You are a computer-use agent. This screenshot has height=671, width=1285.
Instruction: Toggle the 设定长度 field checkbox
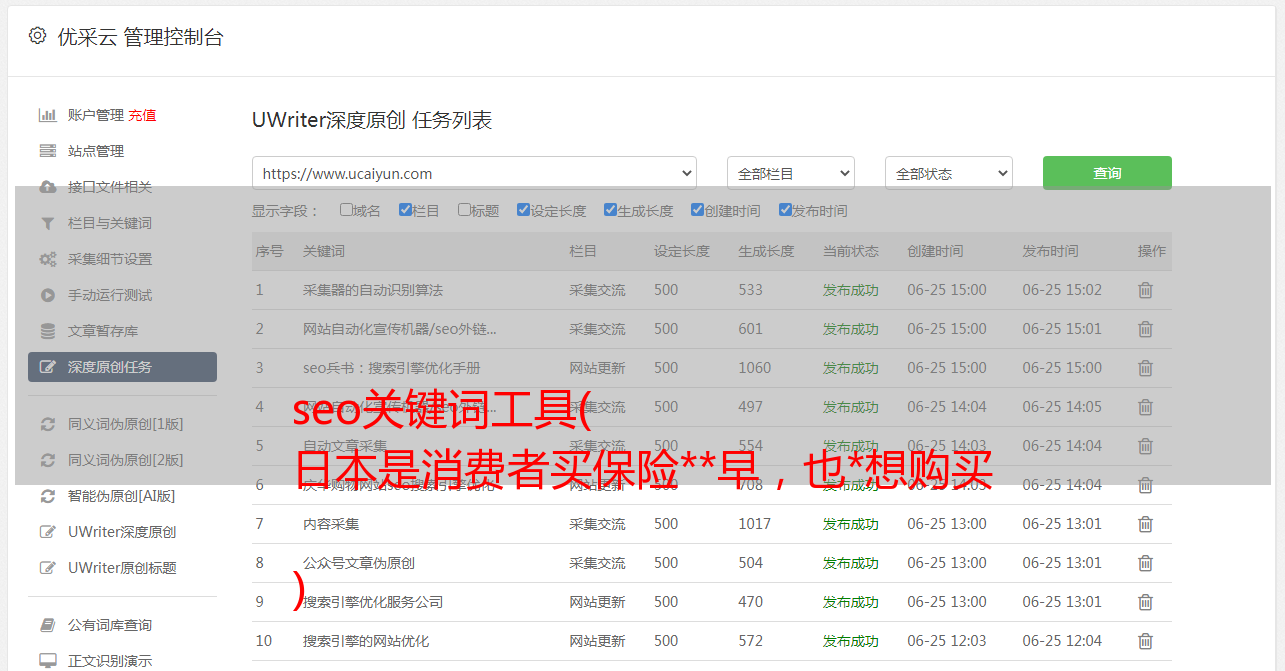point(523,210)
